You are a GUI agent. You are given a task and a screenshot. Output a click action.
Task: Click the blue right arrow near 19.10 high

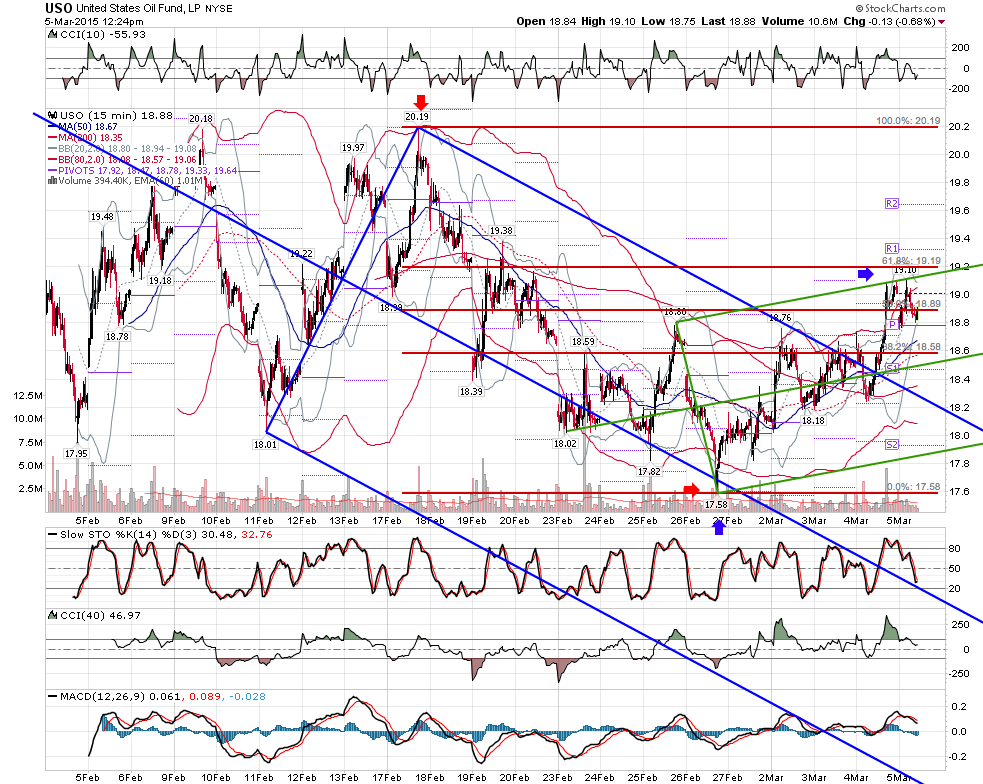click(866, 273)
